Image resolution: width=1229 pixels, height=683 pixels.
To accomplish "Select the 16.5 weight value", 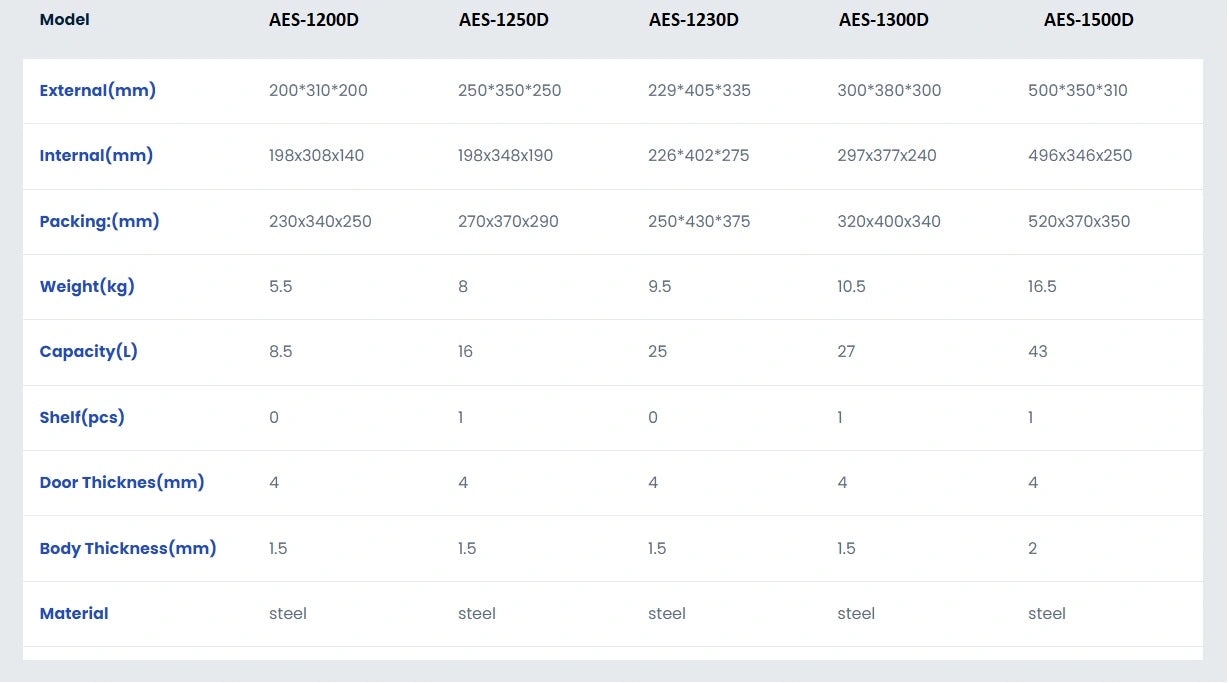I will pos(1042,287).
